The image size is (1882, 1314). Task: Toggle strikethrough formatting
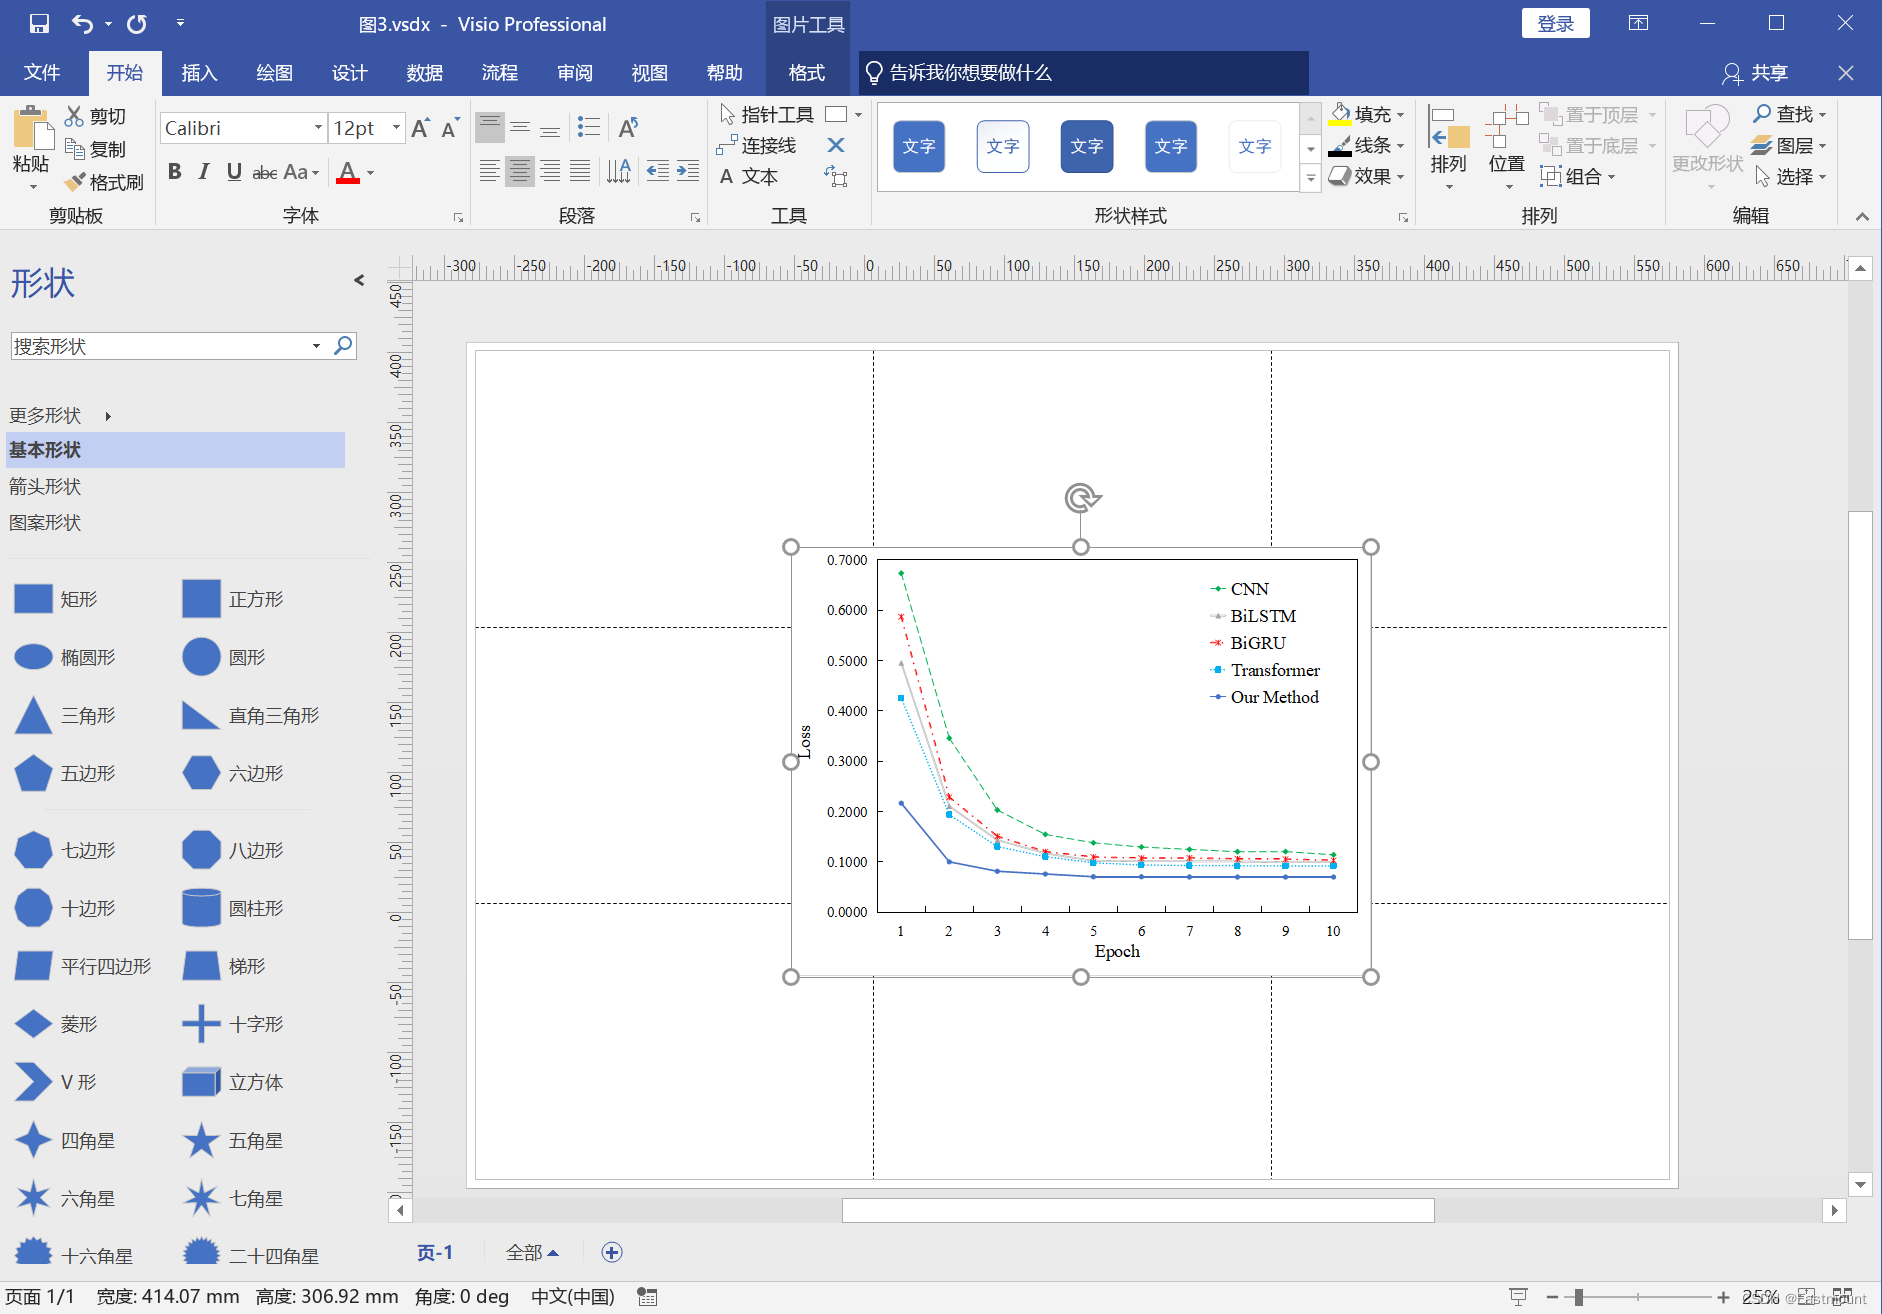(265, 172)
